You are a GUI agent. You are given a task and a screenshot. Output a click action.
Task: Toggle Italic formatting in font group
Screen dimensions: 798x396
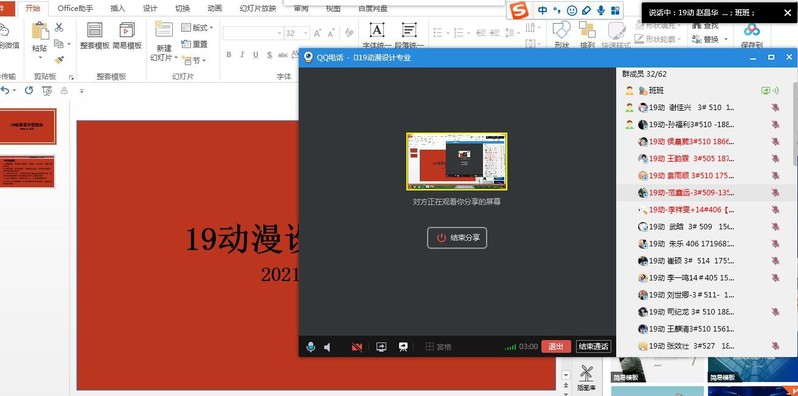[242, 55]
